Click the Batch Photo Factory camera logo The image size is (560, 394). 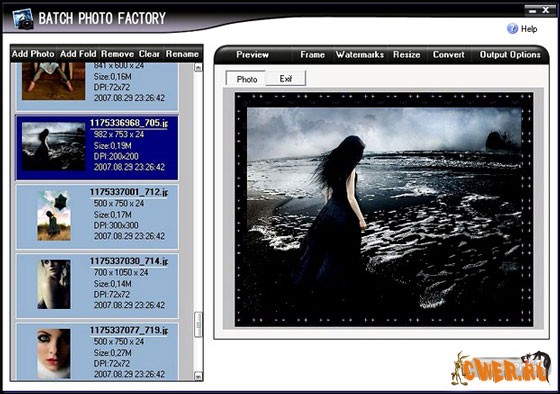[22, 19]
